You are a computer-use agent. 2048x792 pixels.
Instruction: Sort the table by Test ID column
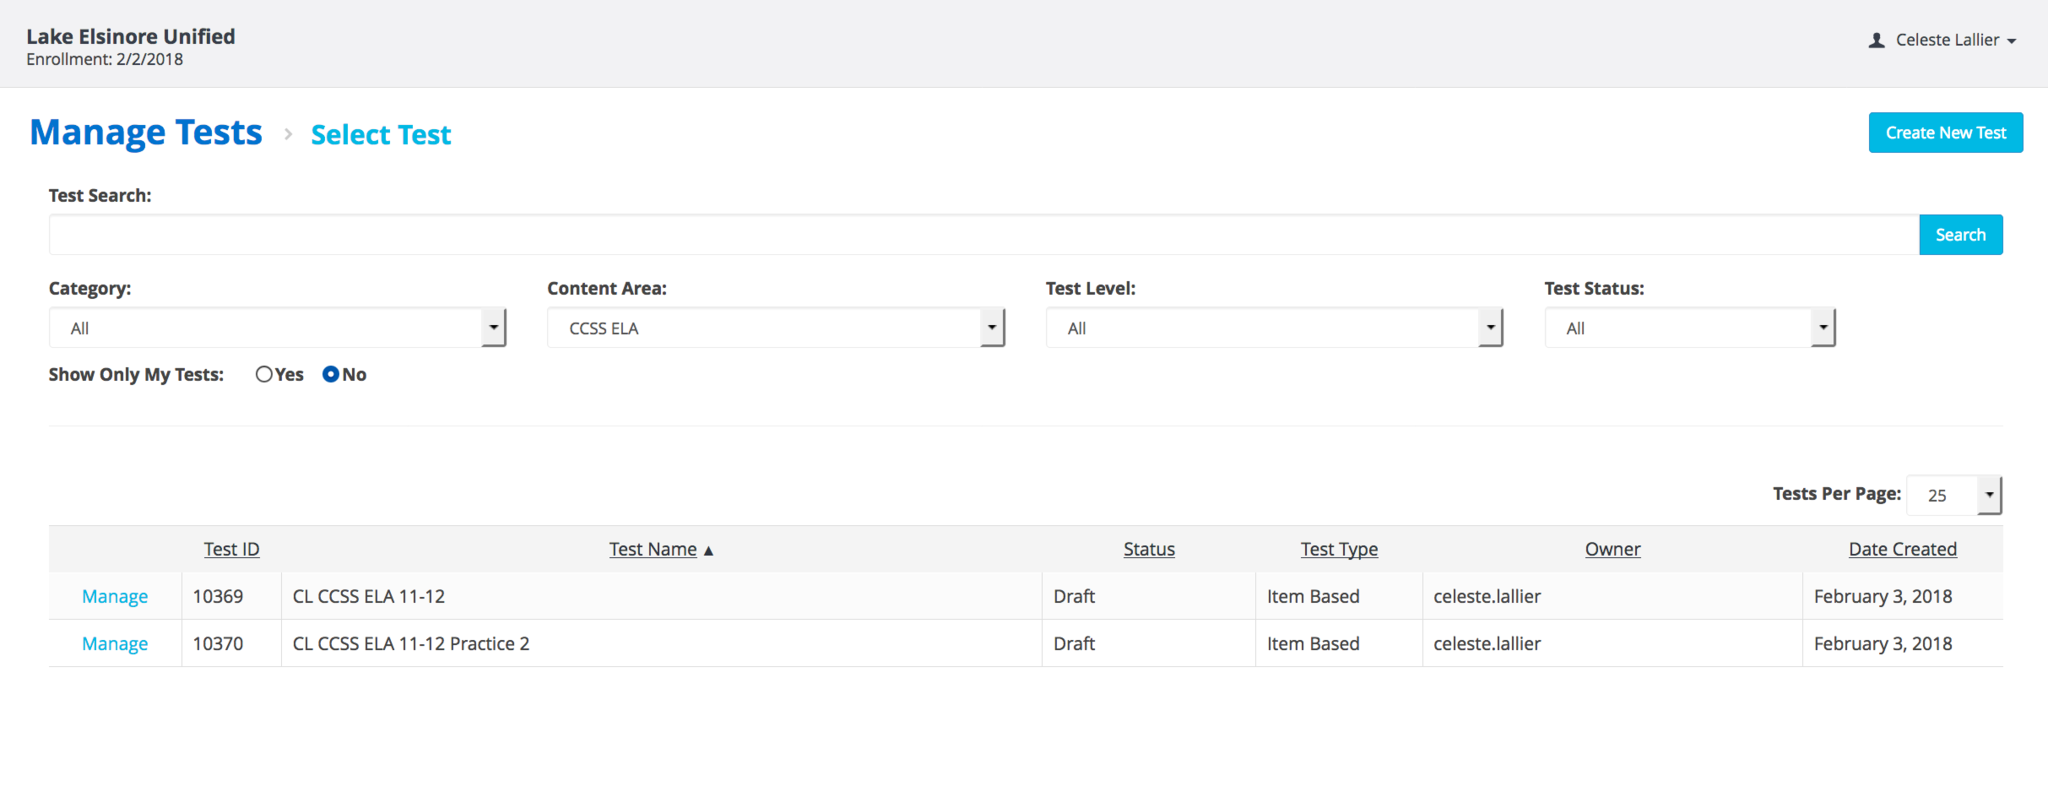pyautogui.click(x=231, y=549)
